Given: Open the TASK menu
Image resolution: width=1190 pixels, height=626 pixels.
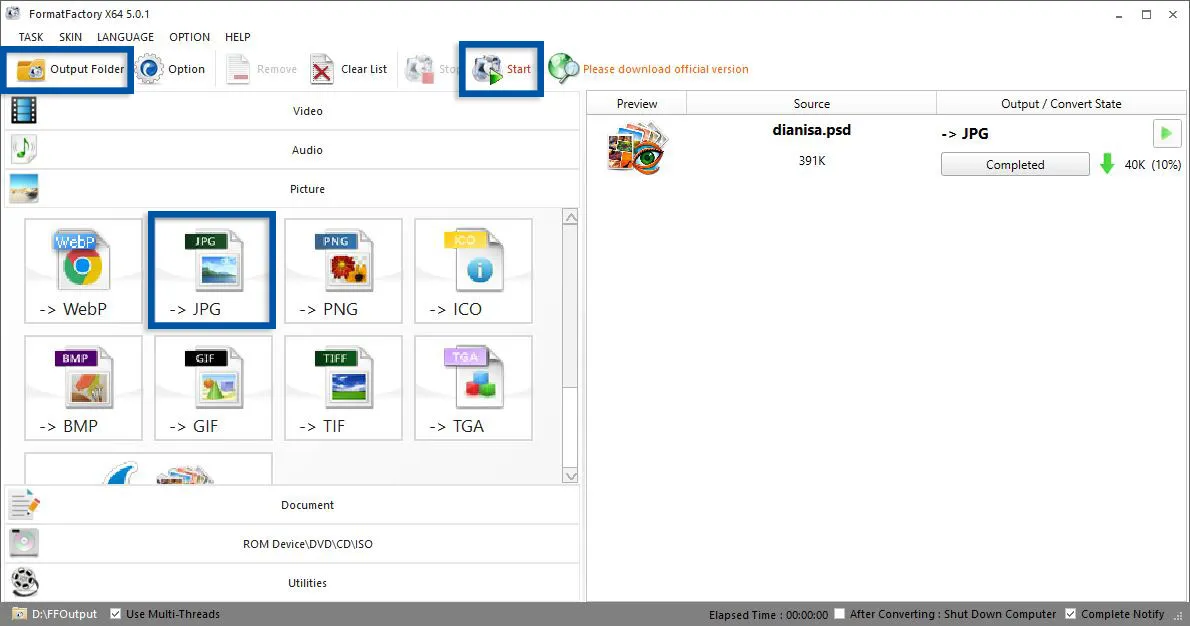Looking at the screenshot, I should [x=30, y=37].
